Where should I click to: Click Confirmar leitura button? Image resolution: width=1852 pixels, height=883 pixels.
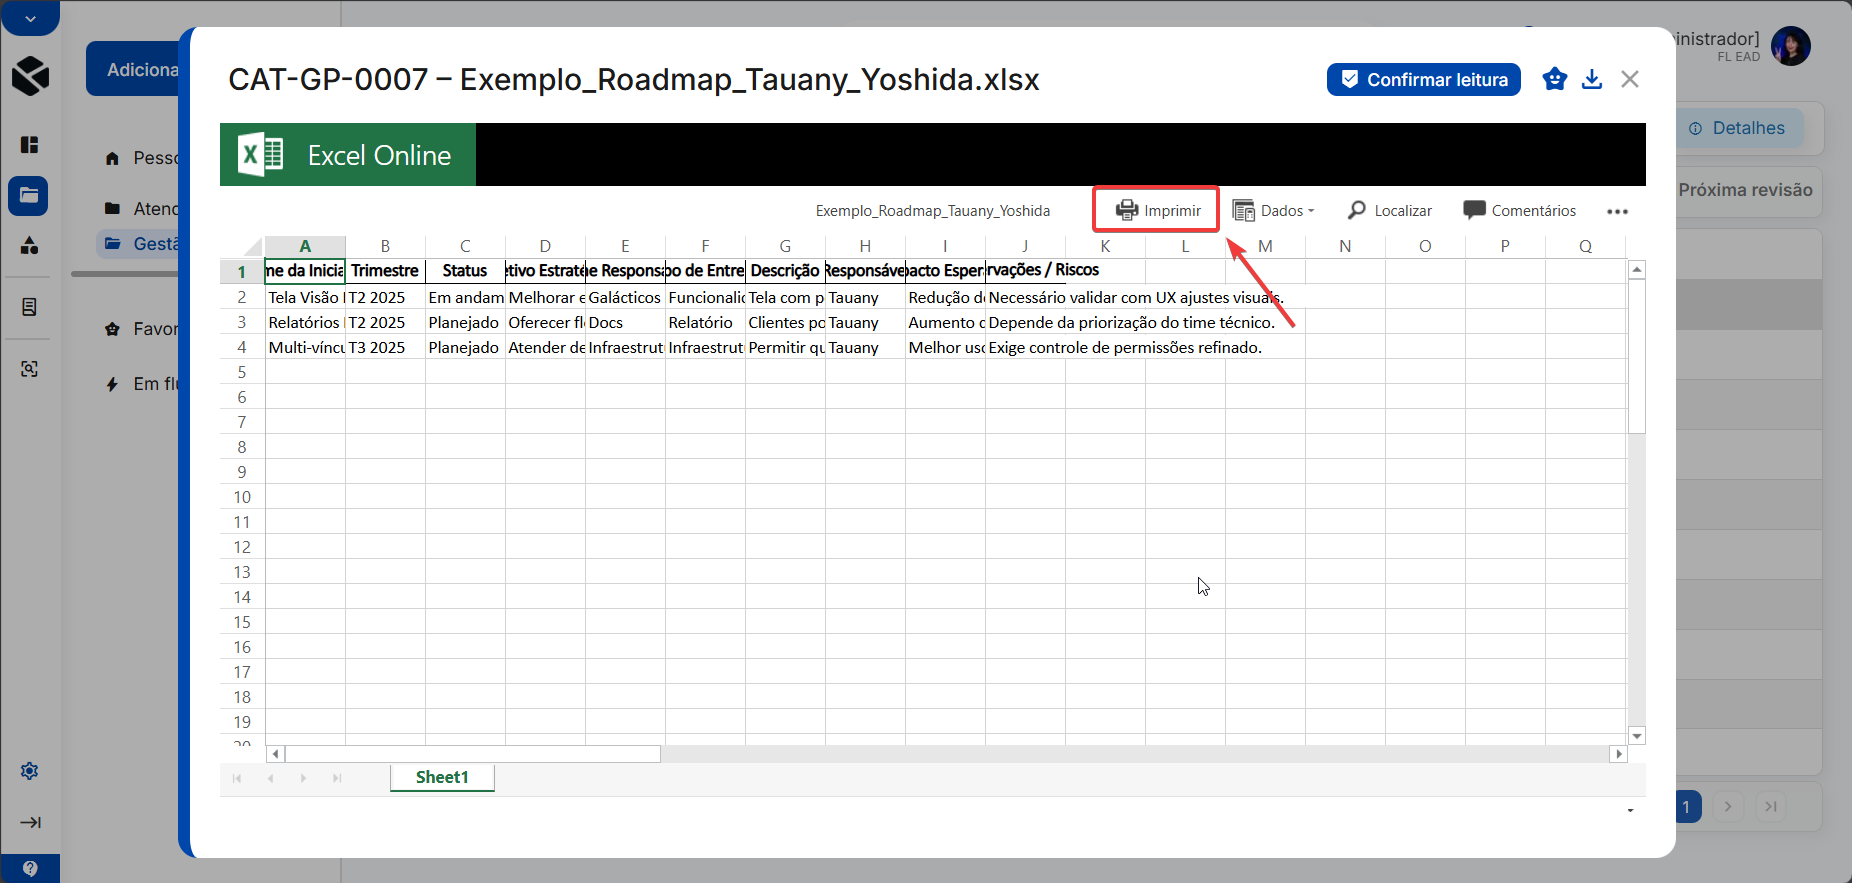click(x=1424, y=80)
